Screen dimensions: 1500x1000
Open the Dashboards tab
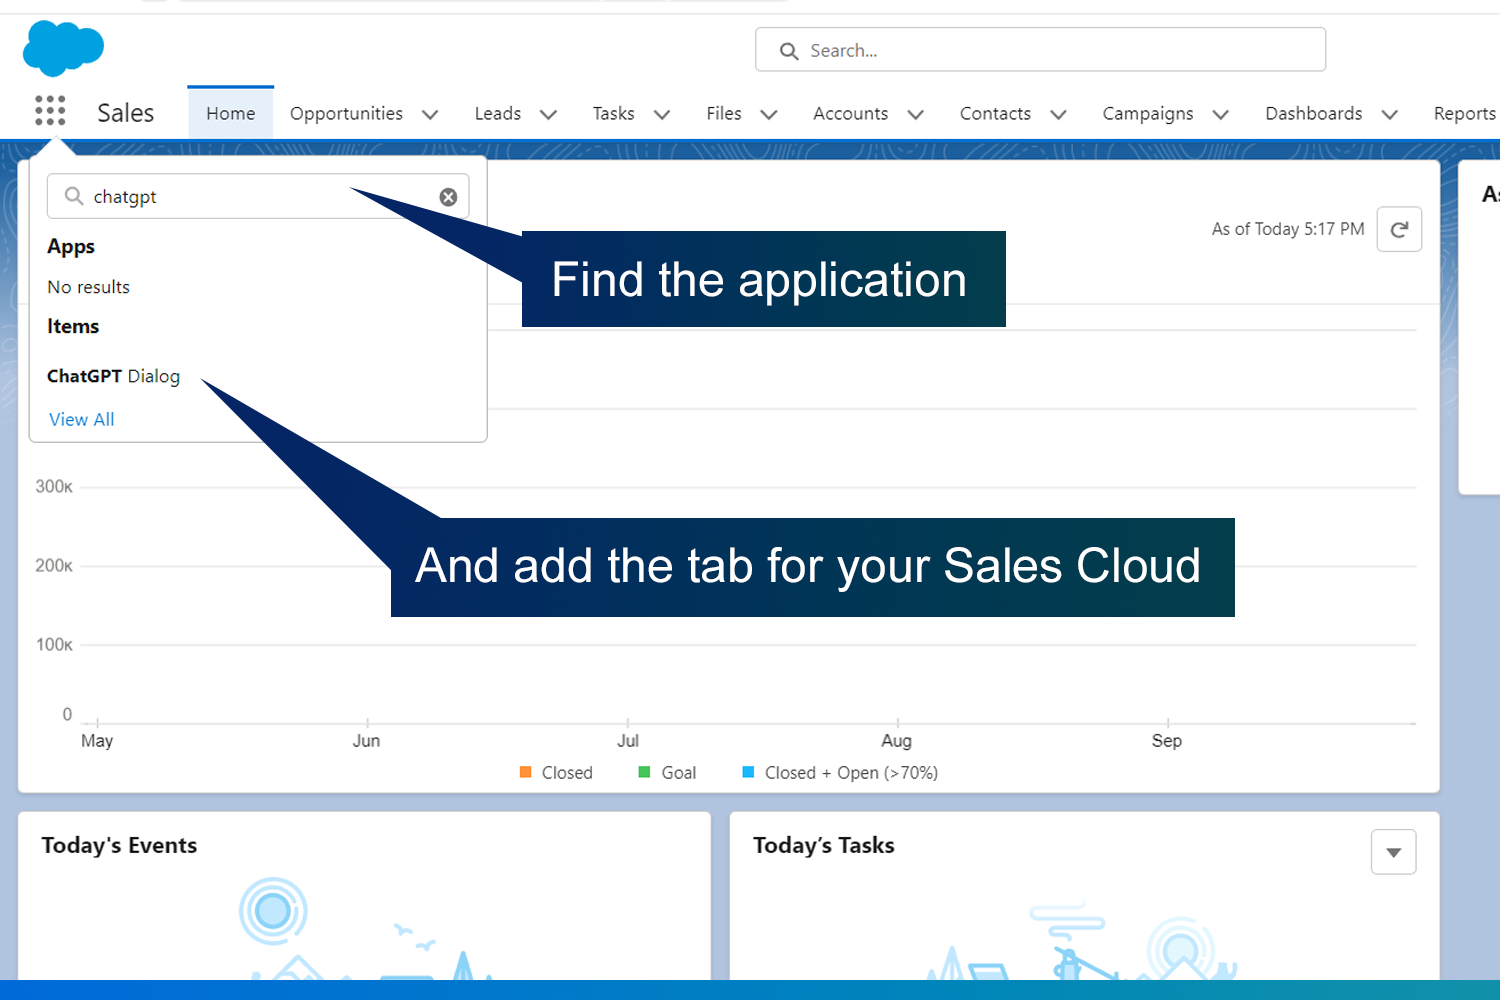1313,113
